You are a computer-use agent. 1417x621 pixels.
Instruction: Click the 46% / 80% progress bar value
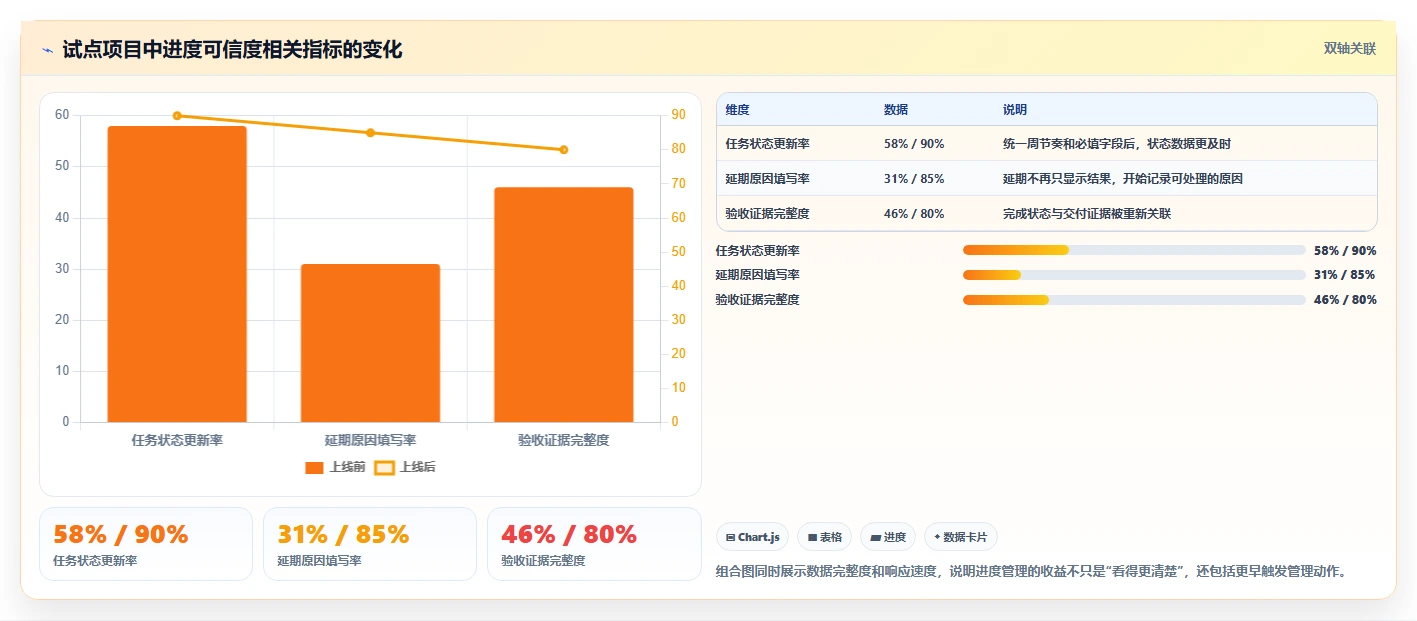click(x=1345, y=300)
